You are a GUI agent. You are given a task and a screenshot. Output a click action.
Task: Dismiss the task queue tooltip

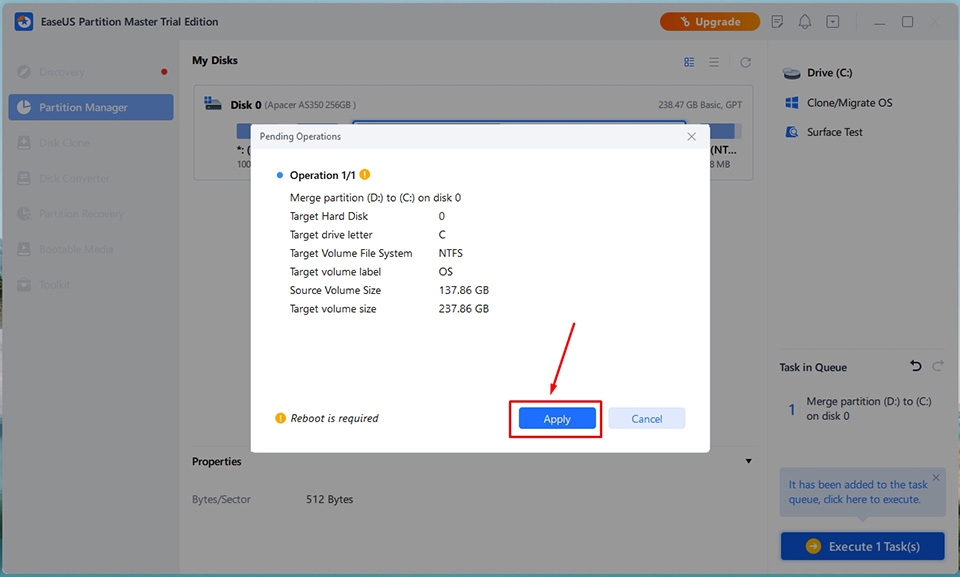click(x=936, y=478)
